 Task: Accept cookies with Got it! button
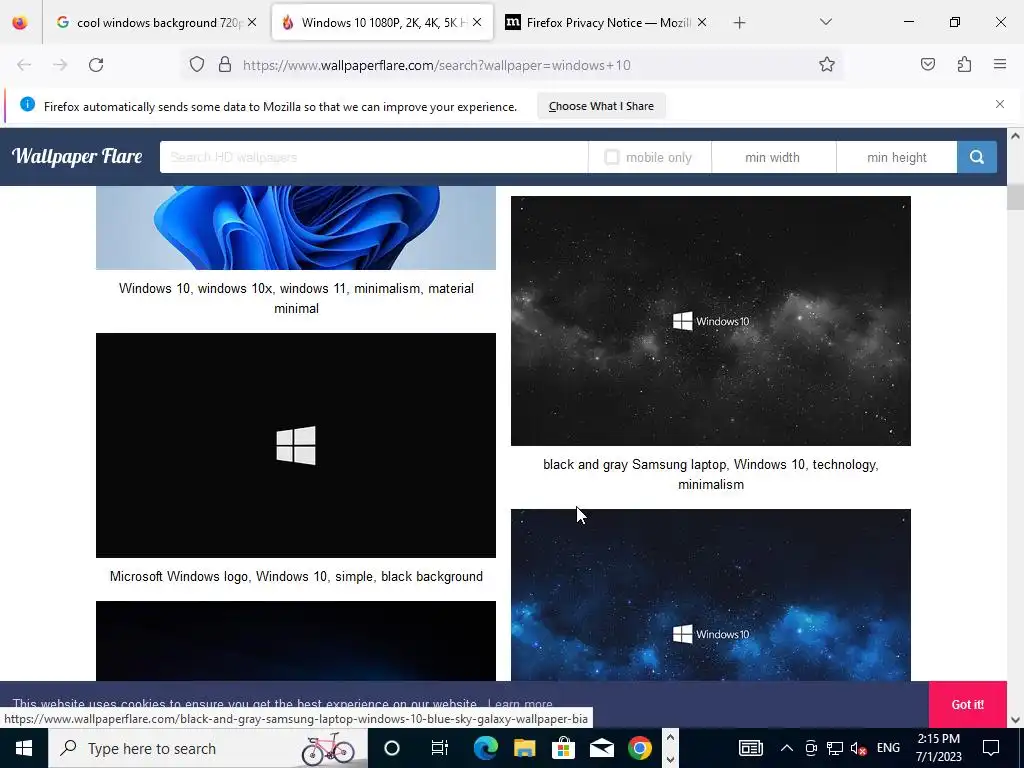click(x=967, y=704)
